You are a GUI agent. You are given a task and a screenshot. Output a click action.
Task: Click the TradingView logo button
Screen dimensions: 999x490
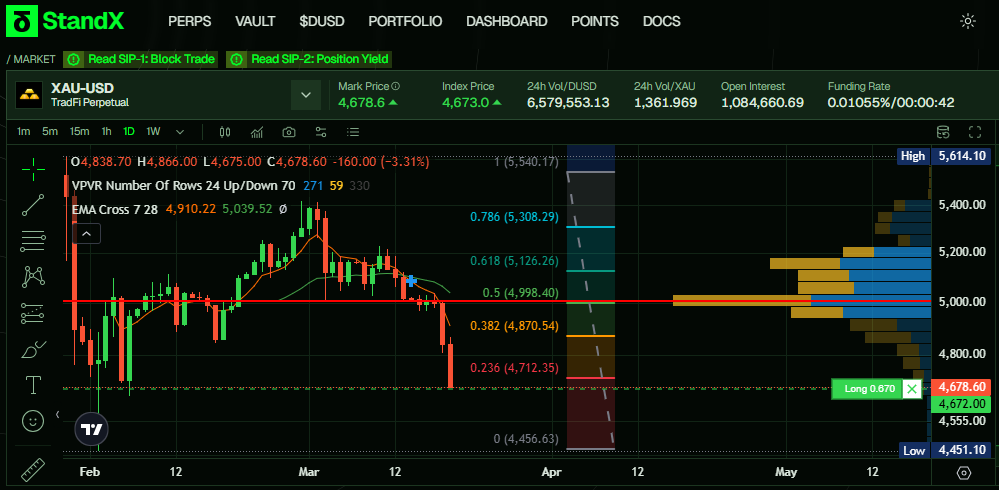pyautogui.click(x=92, y=429)
